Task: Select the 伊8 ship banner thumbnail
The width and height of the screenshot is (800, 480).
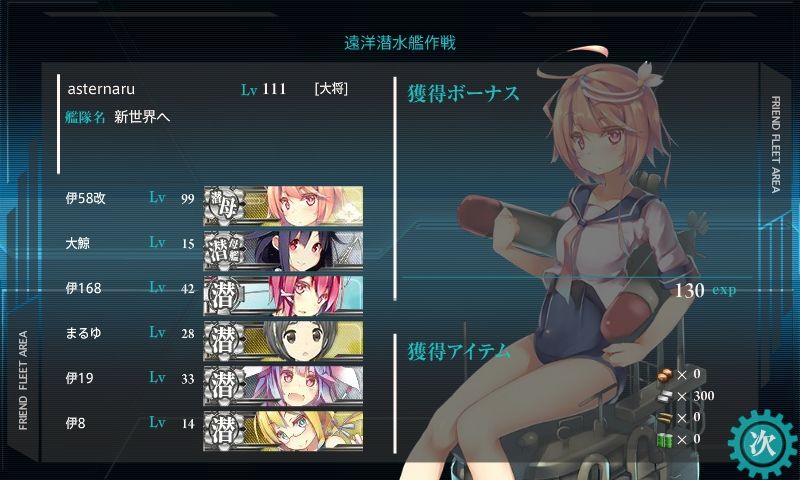Action: 283,431
